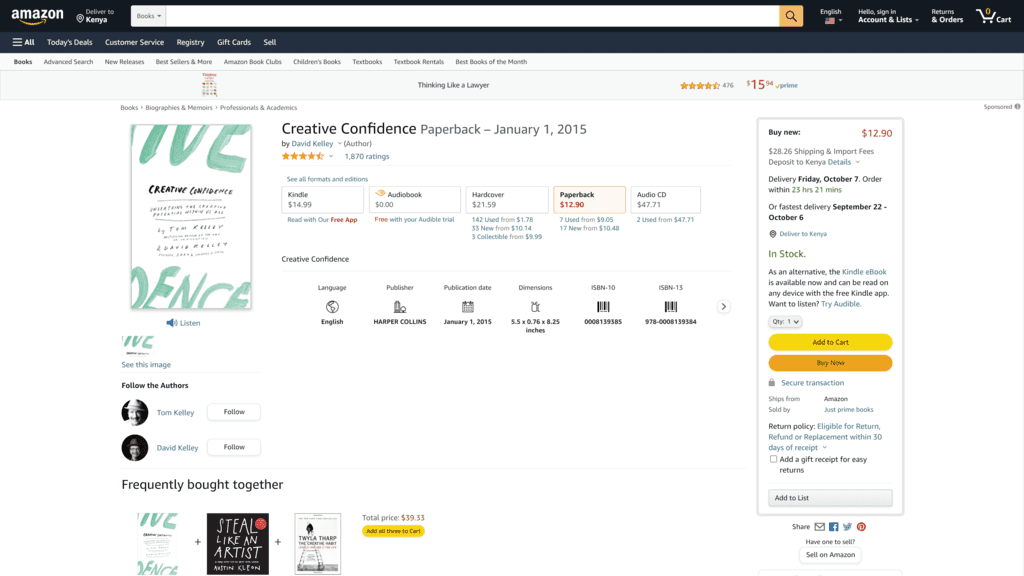Check the gift receipt checkbox
Screen dimensions: 1024x576
pyautogui.click(x=773, y=459)
